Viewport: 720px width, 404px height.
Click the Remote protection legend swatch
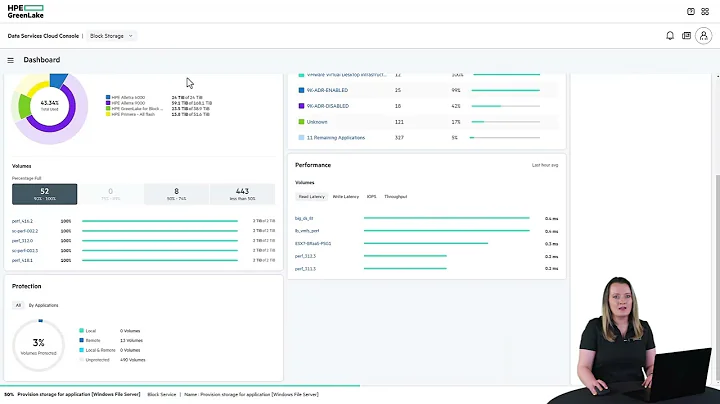tap(81, 340)
